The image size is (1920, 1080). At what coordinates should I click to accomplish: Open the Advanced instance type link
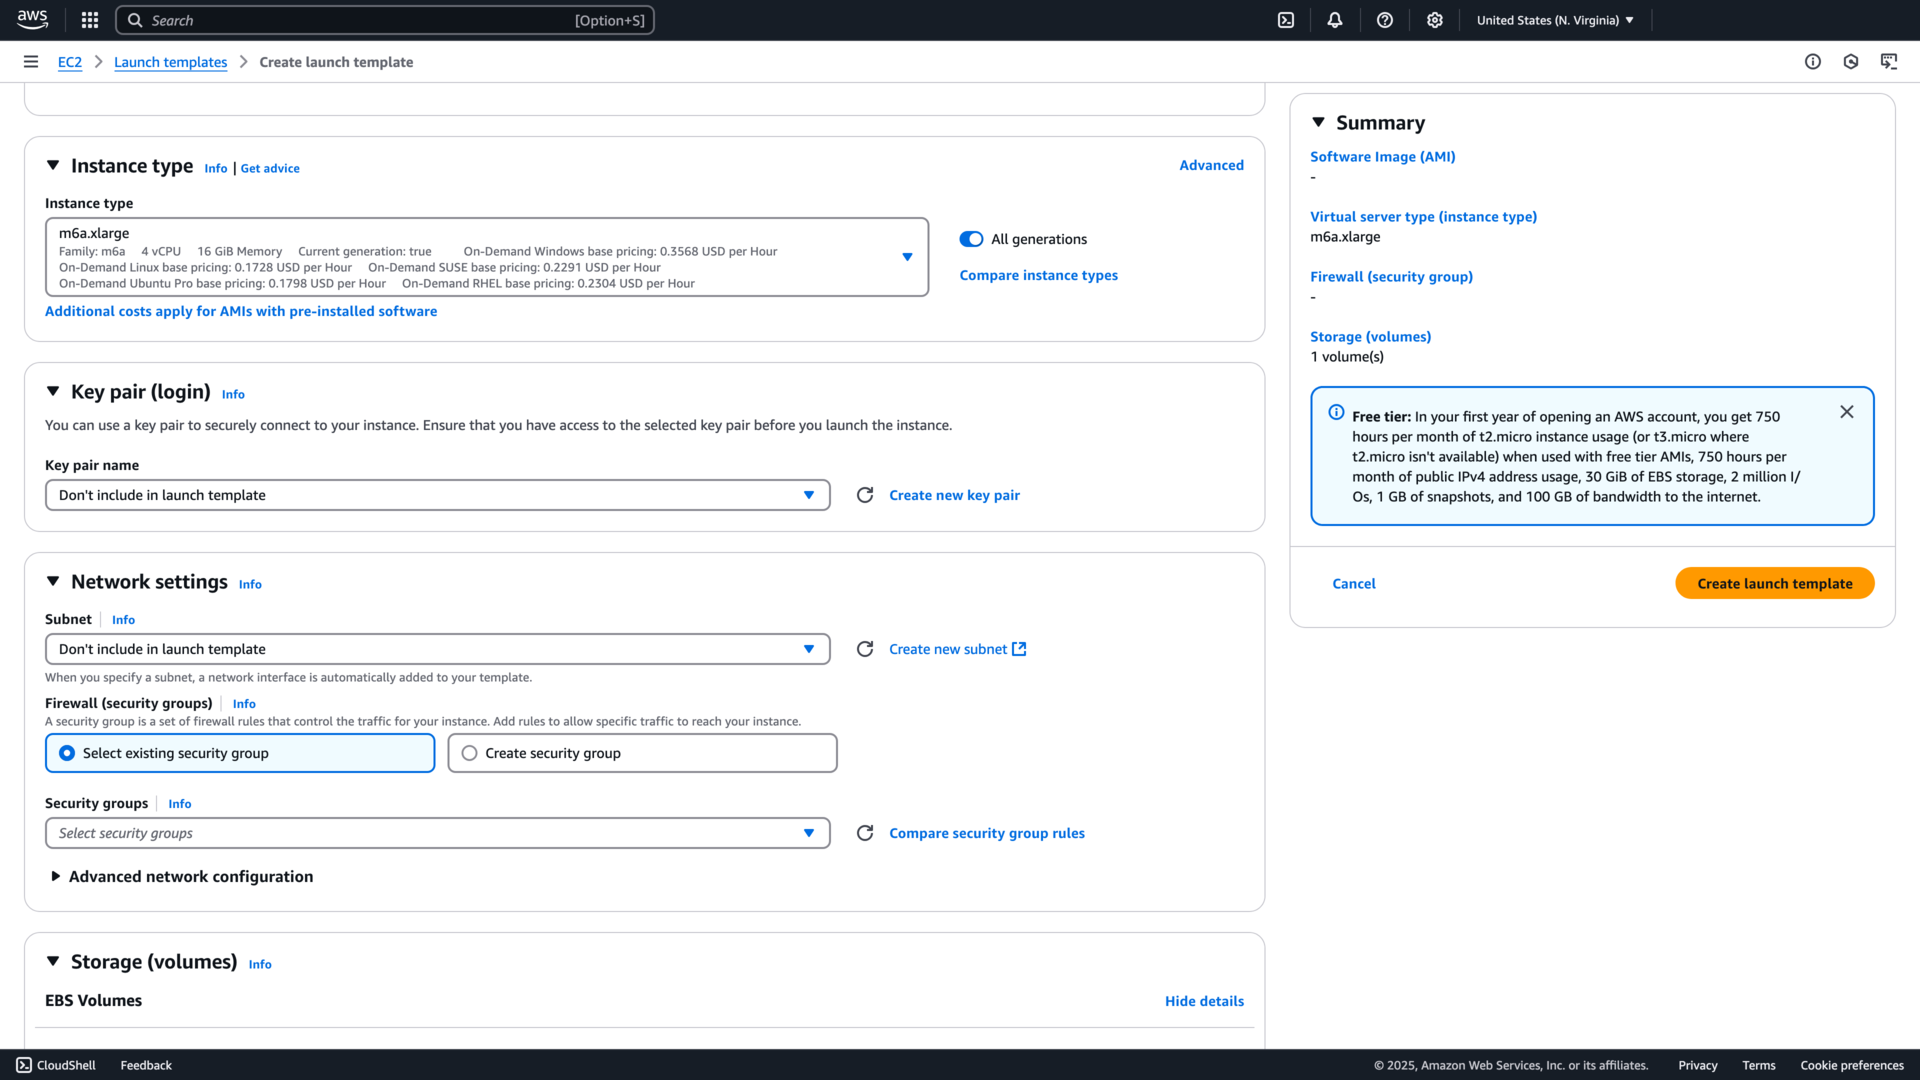(x=1211, y=165)
